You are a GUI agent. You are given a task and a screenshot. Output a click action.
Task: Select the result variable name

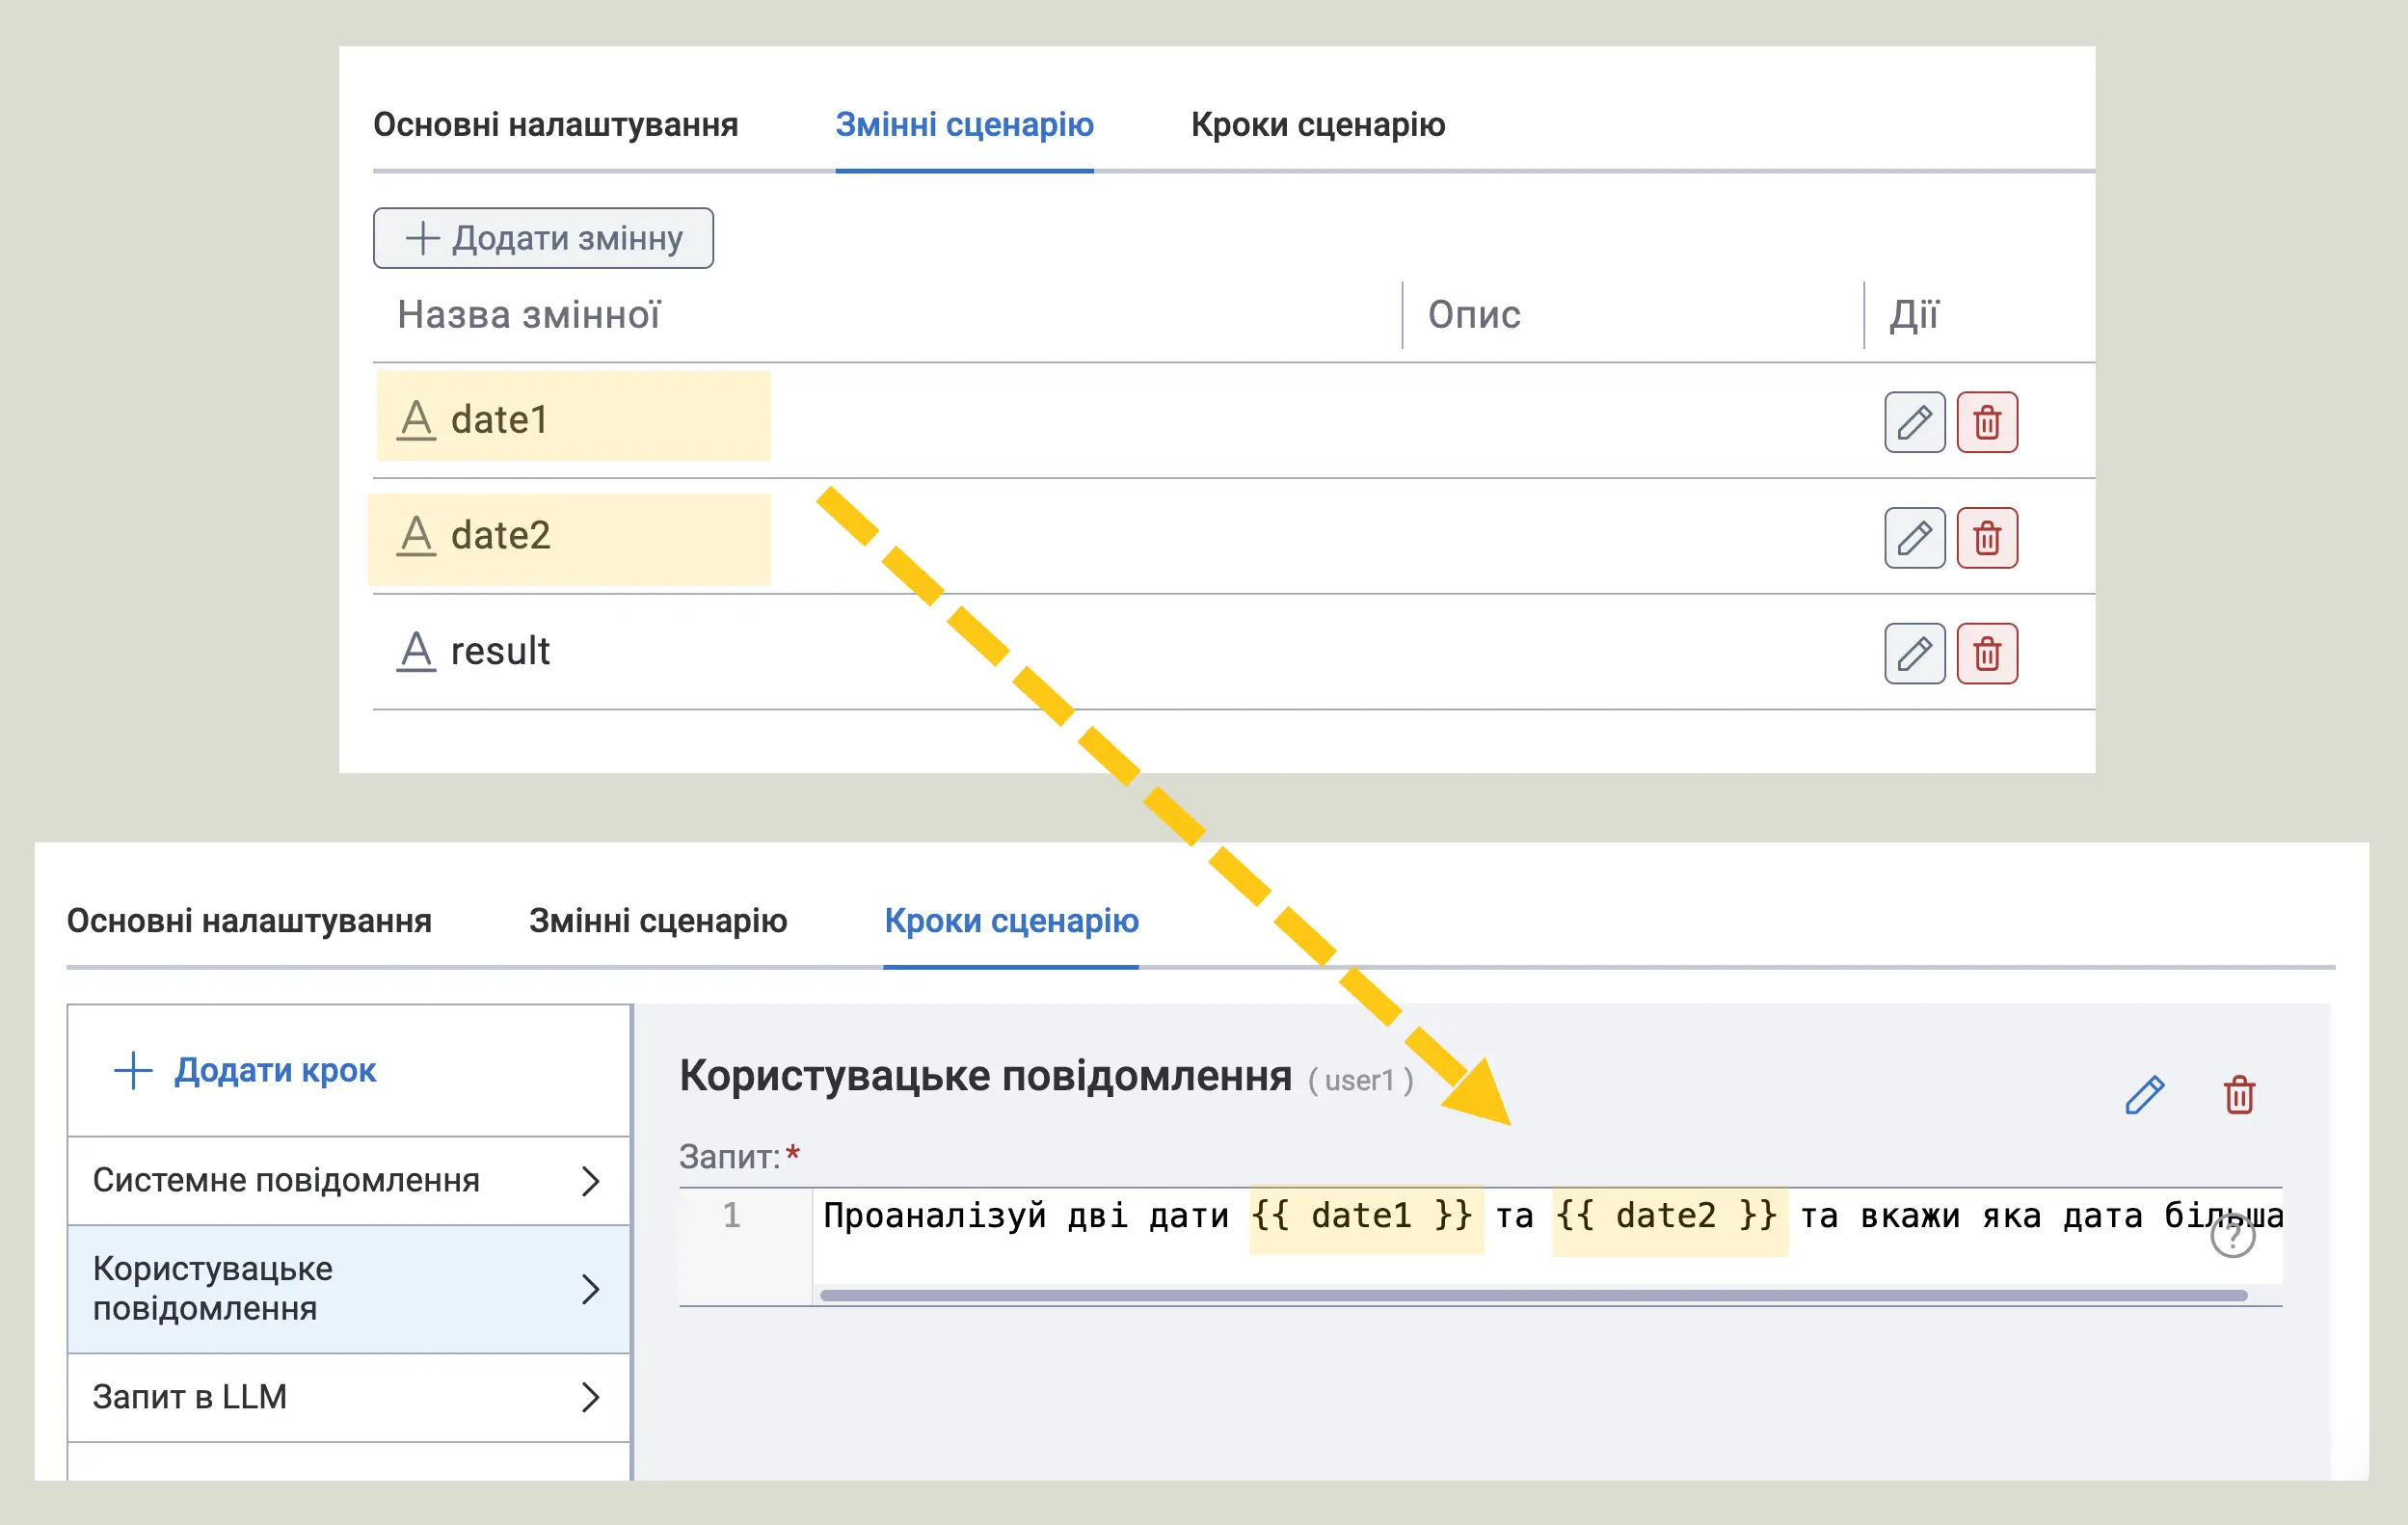500,652
